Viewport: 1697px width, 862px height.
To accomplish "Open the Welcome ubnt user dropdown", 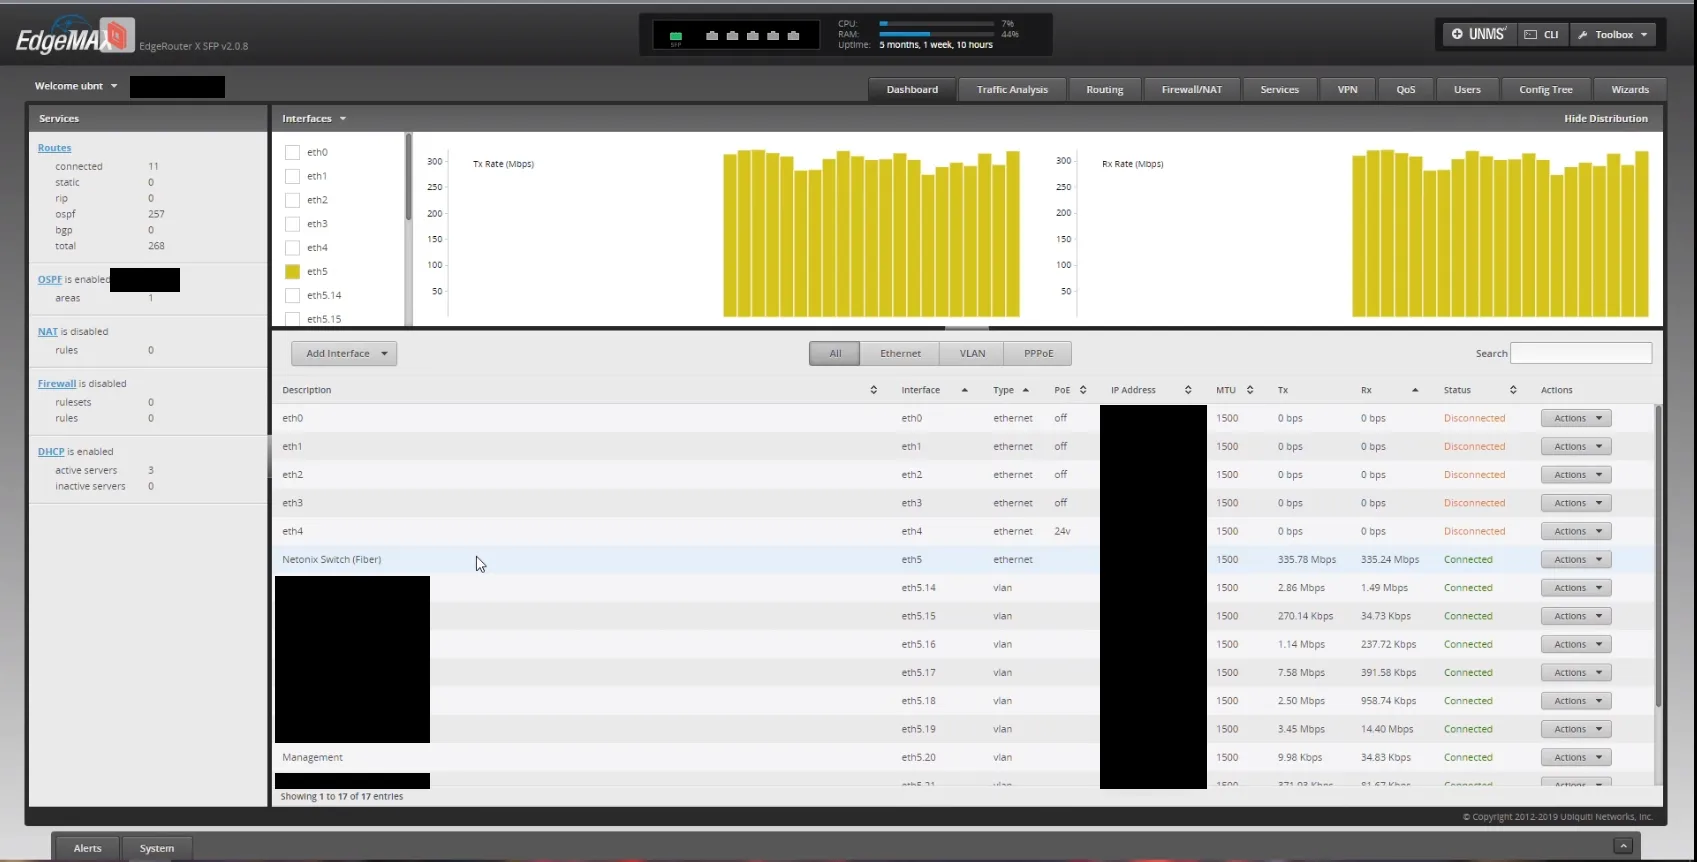I will click(x=76, y=86).
